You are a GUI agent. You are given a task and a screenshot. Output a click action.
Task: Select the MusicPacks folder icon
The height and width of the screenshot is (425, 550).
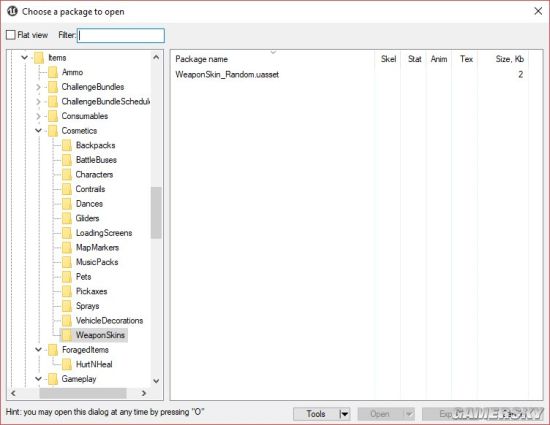[67, 262]
